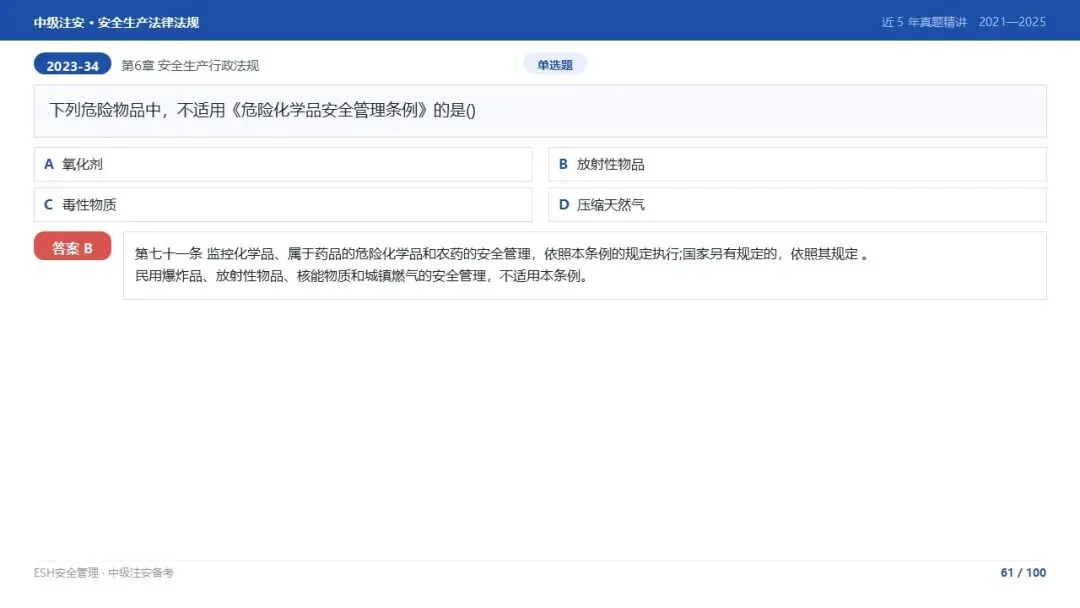Click the 答案 B answer badge
Screen dimensions: 1080x608
click(72, 247)
